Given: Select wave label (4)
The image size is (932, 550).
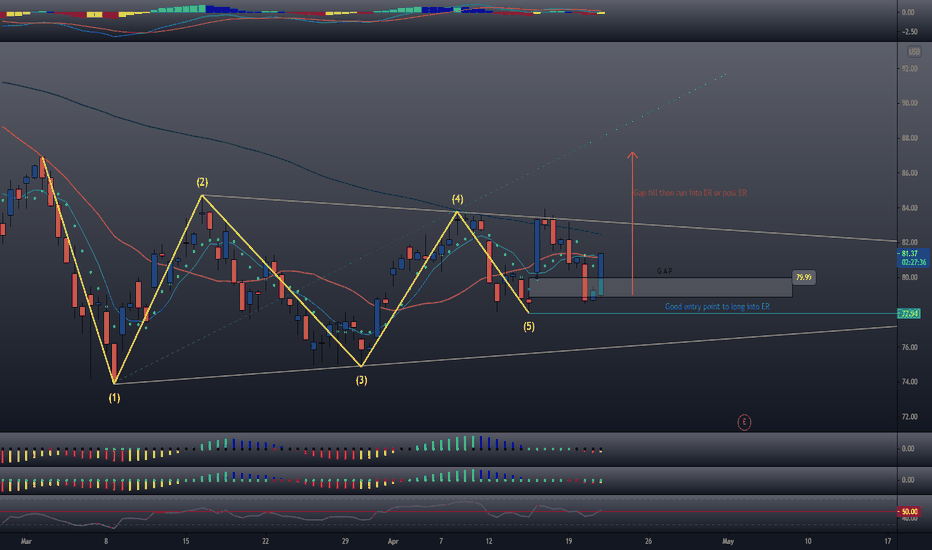Looking at the screenshot, I should [x=457, y=199].
